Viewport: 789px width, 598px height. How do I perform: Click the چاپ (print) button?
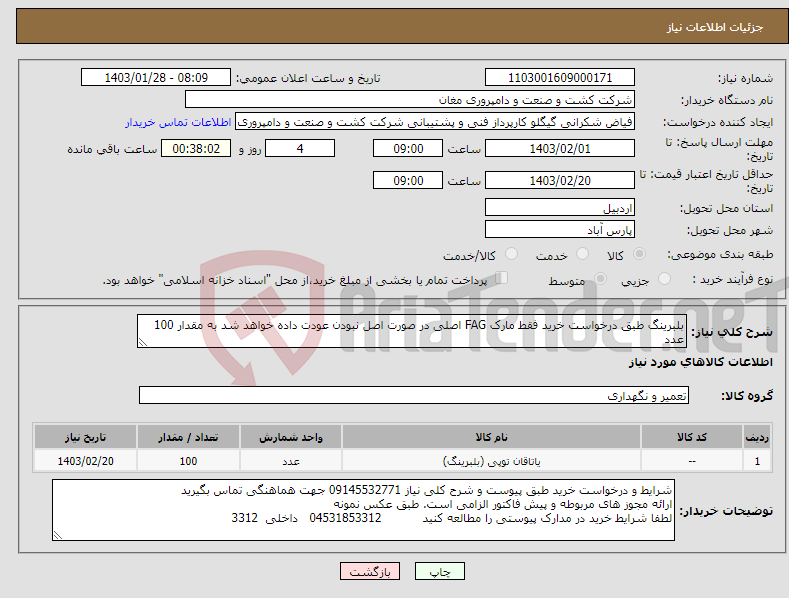click(439, 571)
